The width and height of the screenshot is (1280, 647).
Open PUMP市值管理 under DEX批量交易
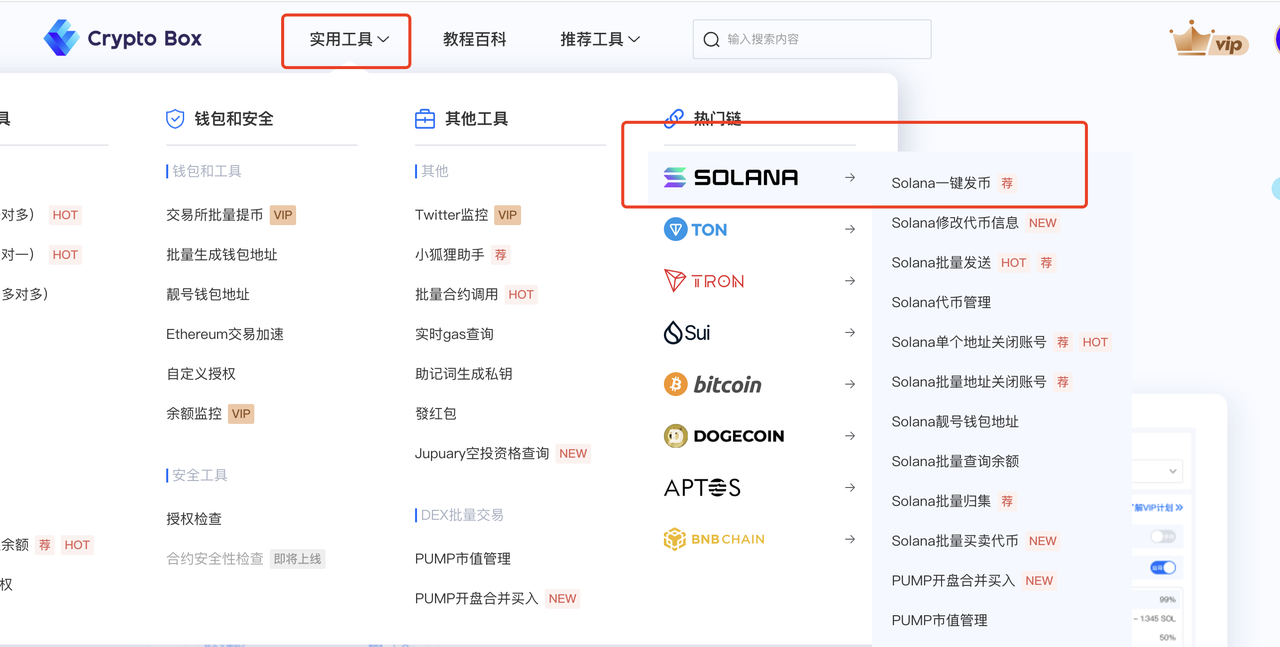tap(463, 559)
